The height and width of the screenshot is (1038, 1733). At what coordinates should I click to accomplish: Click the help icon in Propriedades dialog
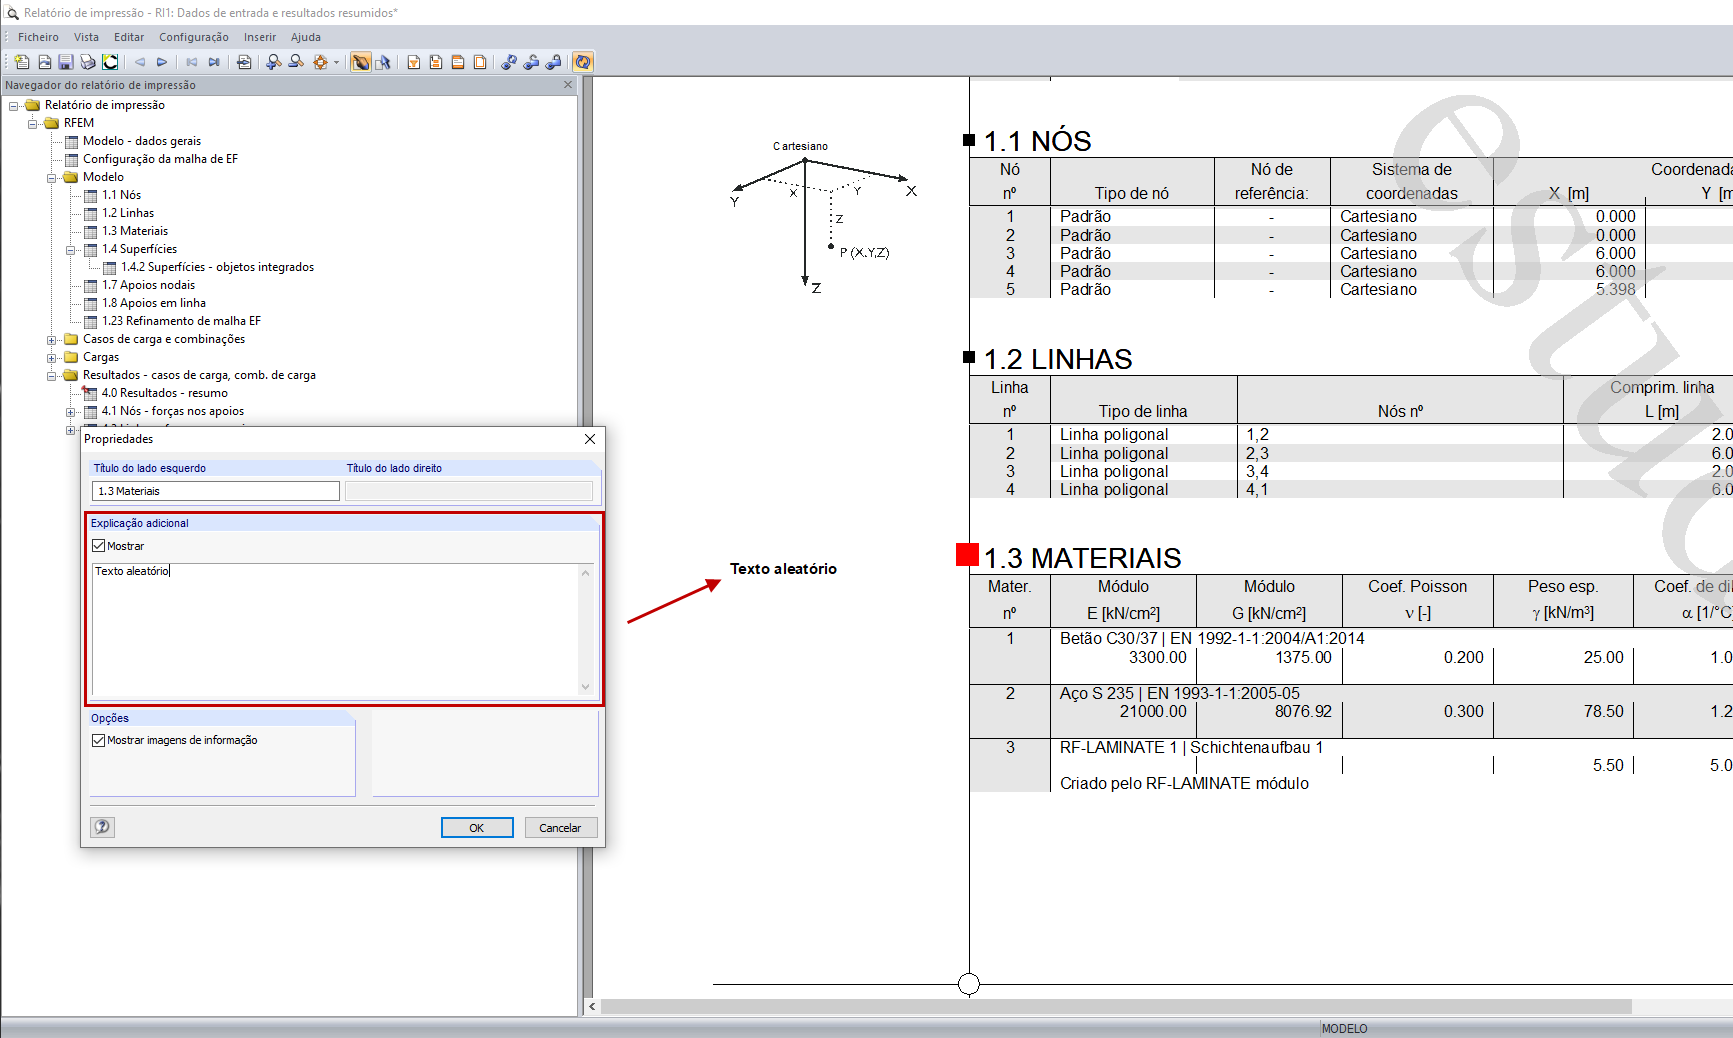click(102, 827)
